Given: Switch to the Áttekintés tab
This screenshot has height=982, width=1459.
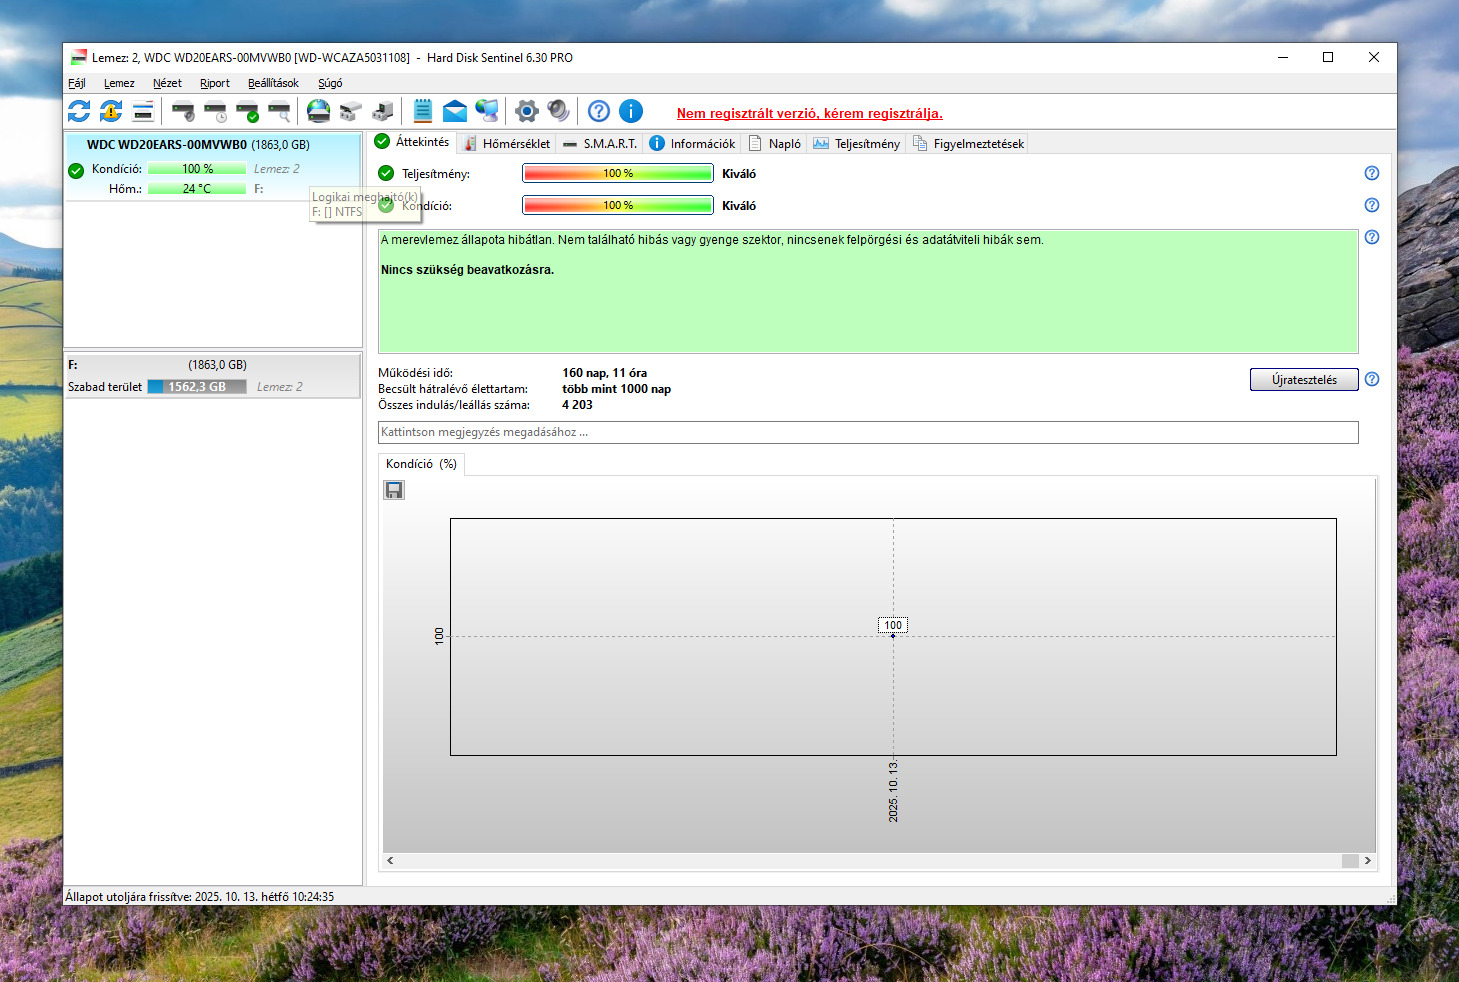Looking at the screenshot, I should click(x=412, y=142).
